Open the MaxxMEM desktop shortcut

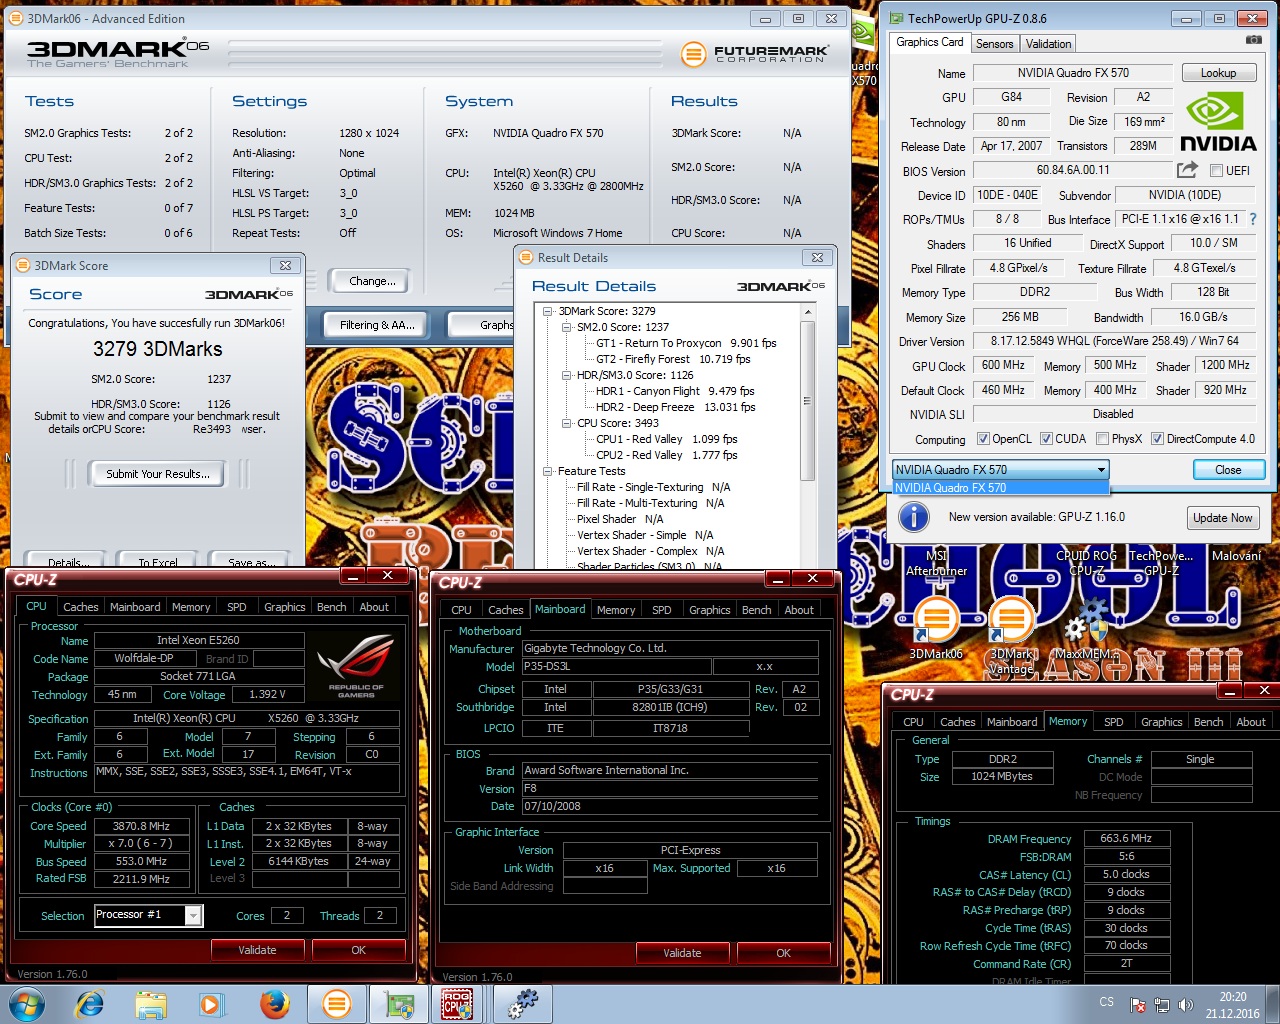click(1087, 629)
